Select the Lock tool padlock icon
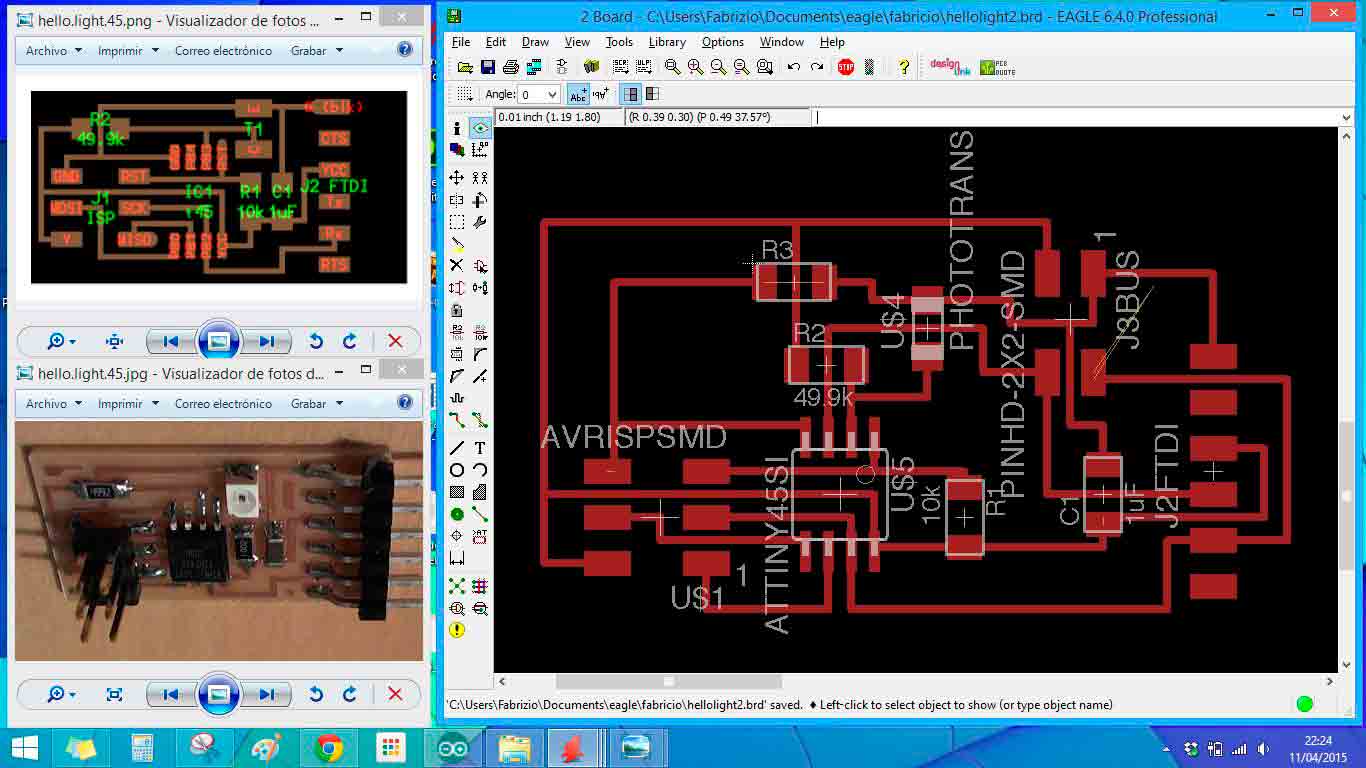The height and width of the screenshot is (768, 1366). [457, 310]
